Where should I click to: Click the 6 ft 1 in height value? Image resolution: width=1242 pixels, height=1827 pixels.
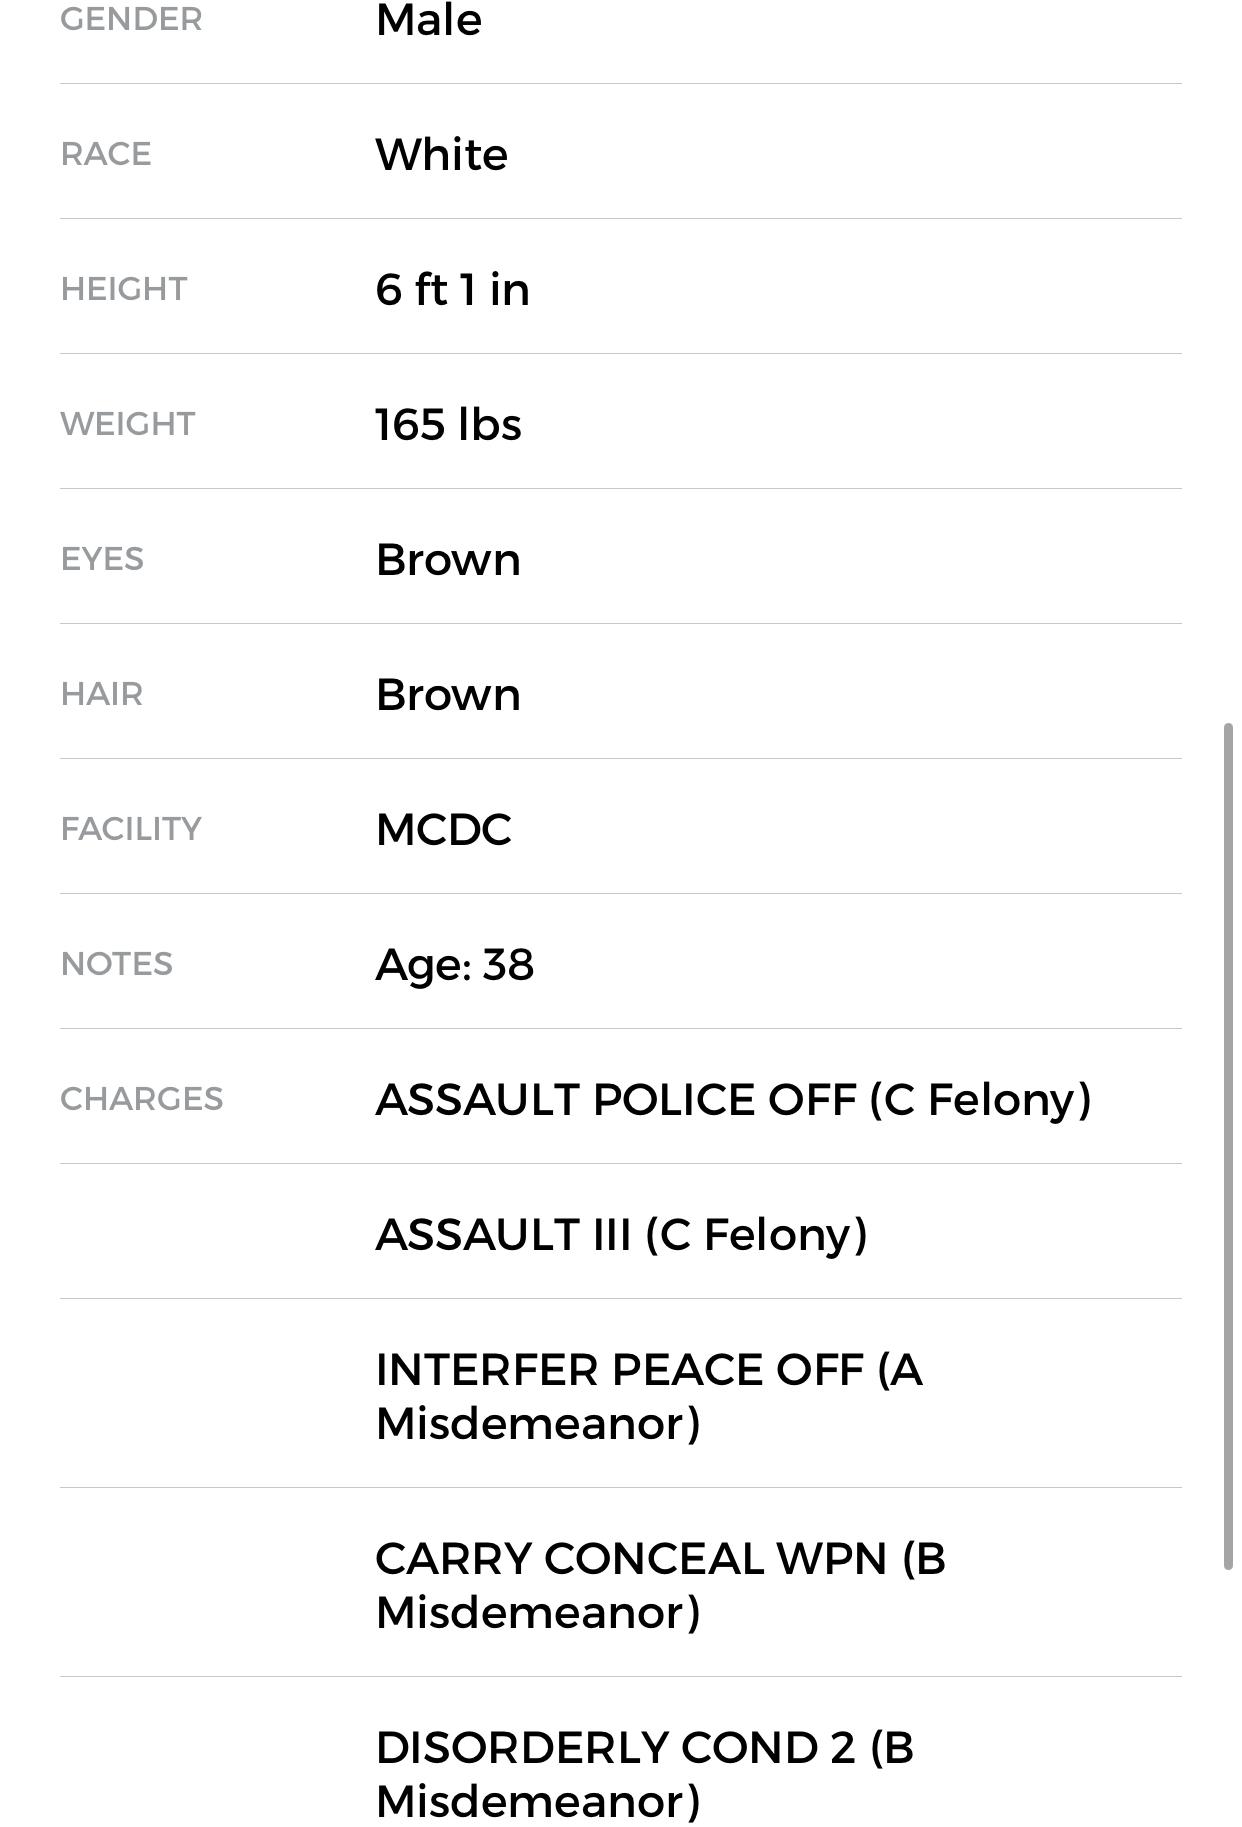coord(452,289)
